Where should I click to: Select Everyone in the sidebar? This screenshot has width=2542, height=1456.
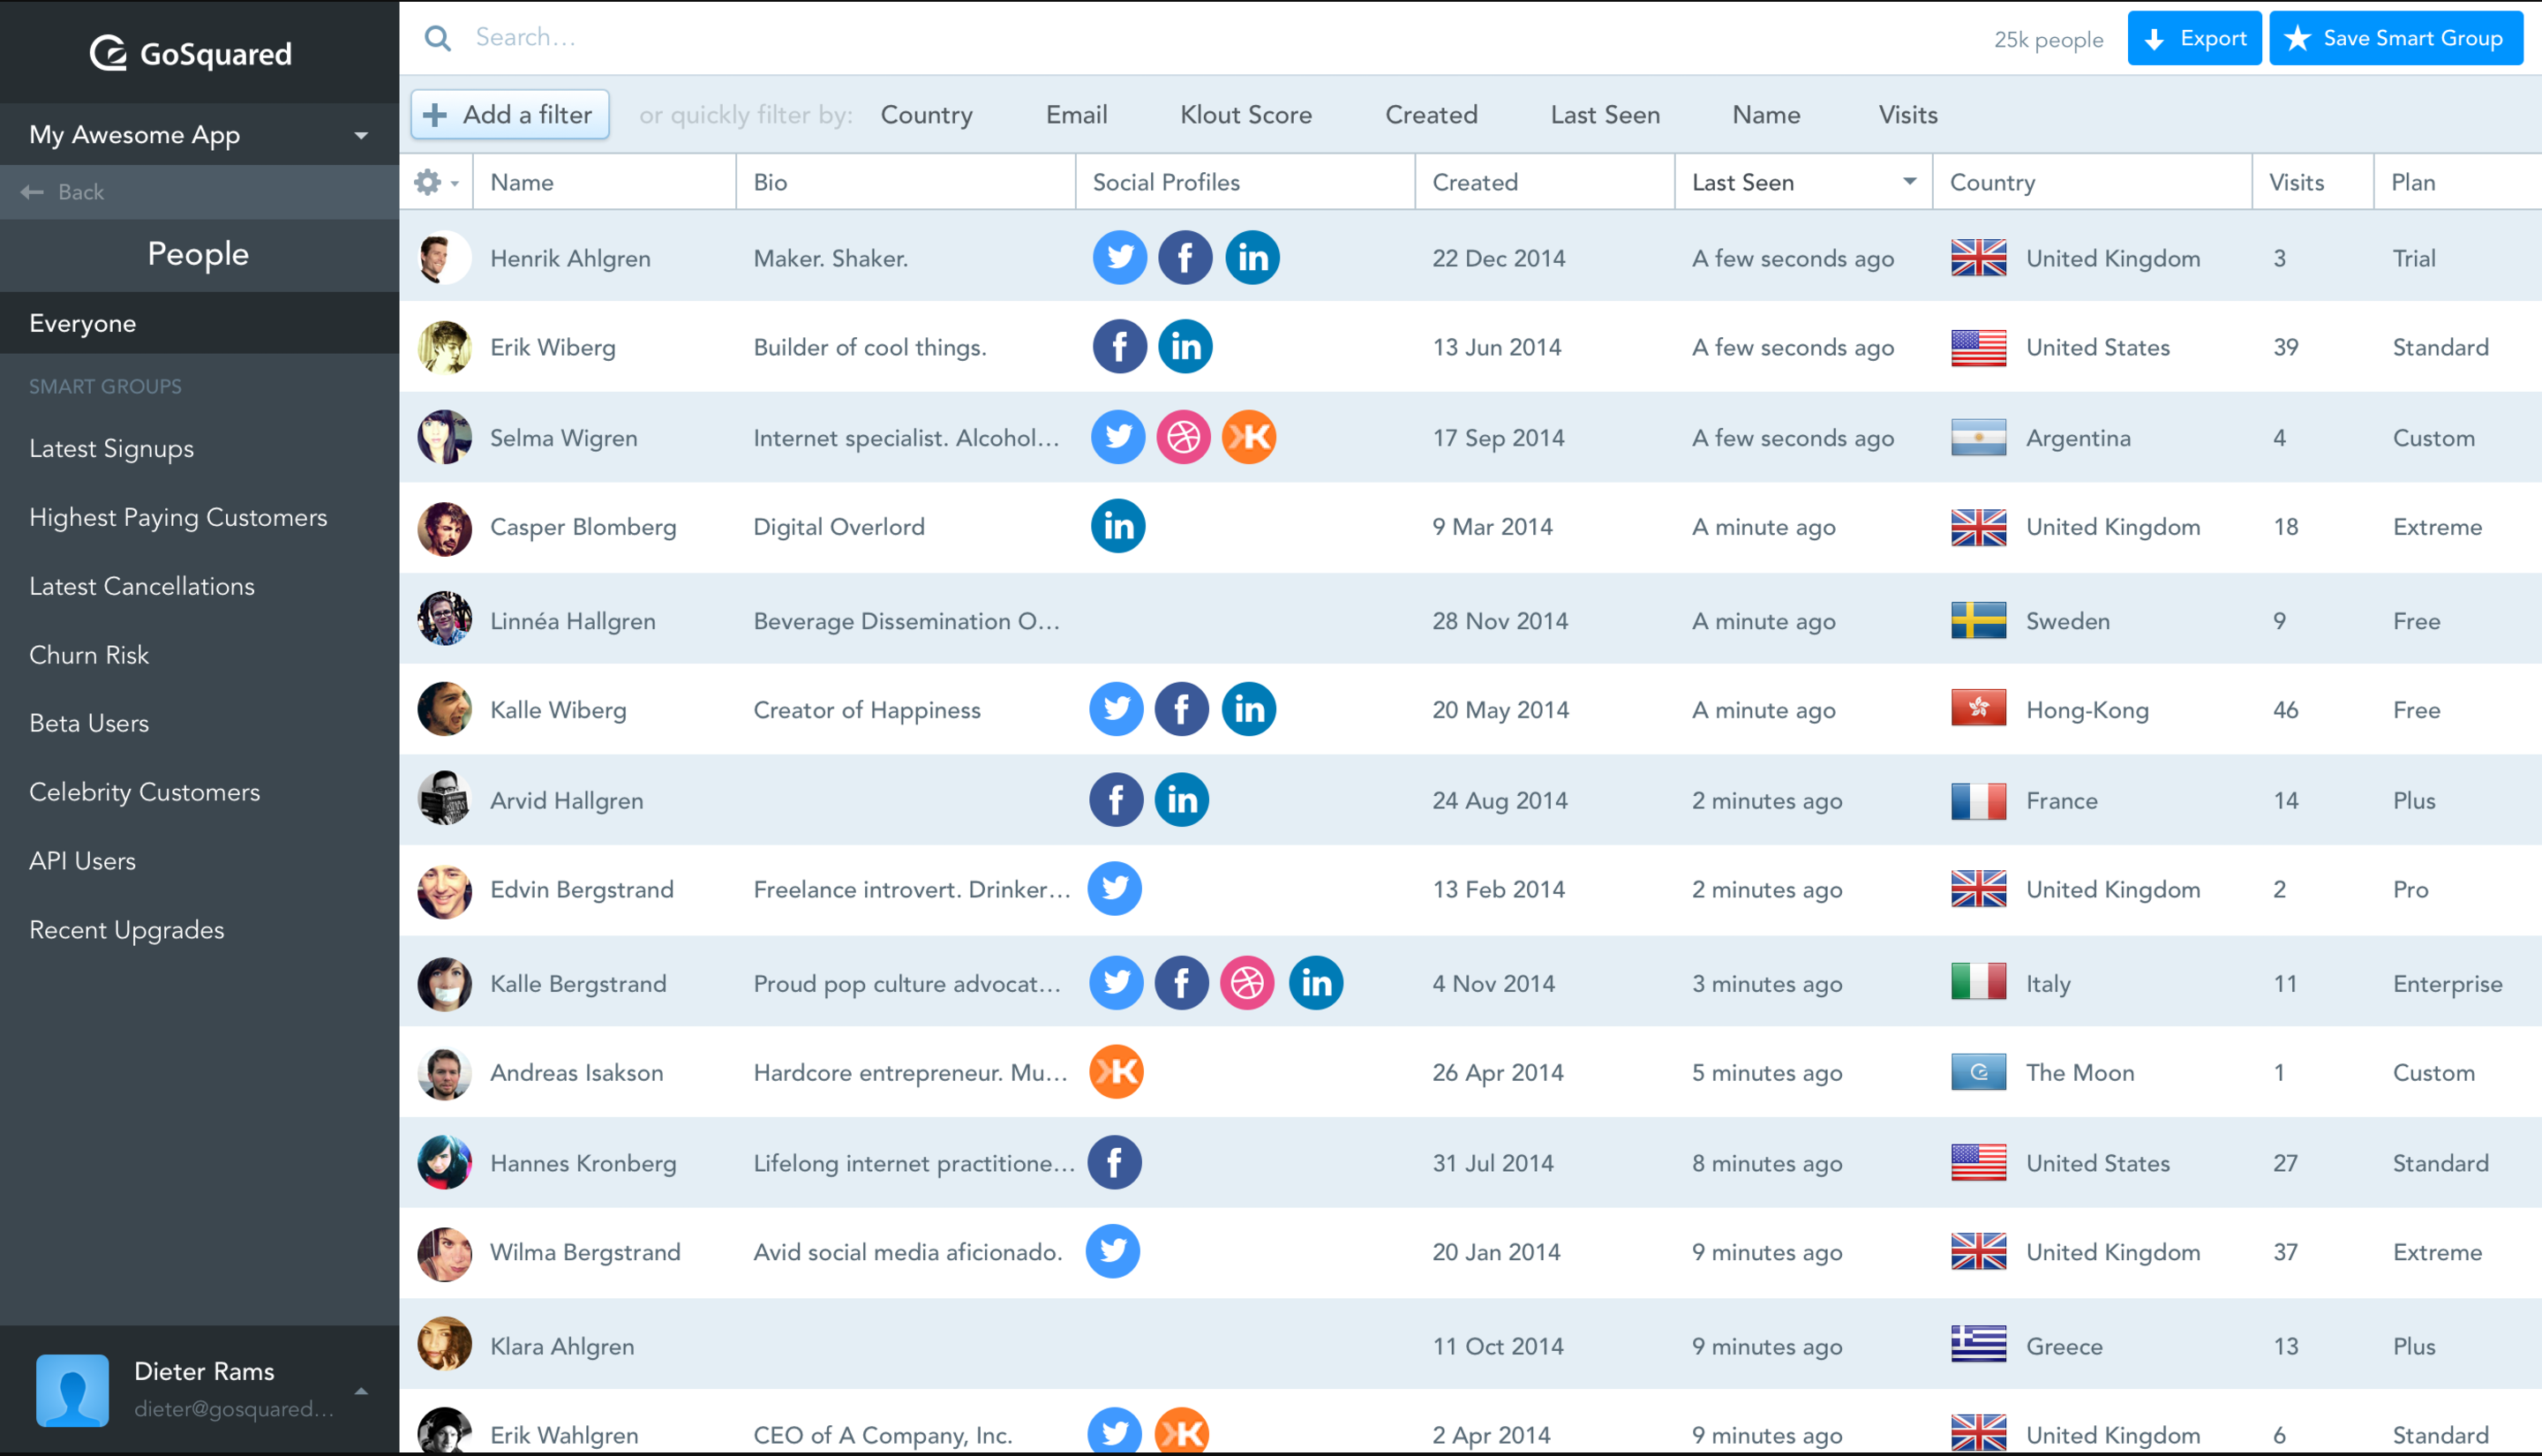tap(200, 323)
